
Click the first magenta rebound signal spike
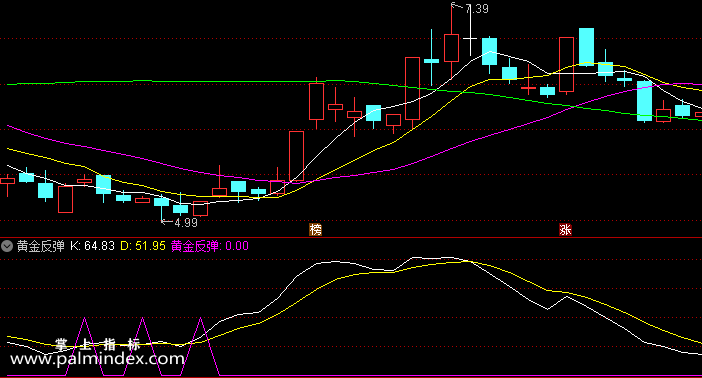click(x=85, y=346)
